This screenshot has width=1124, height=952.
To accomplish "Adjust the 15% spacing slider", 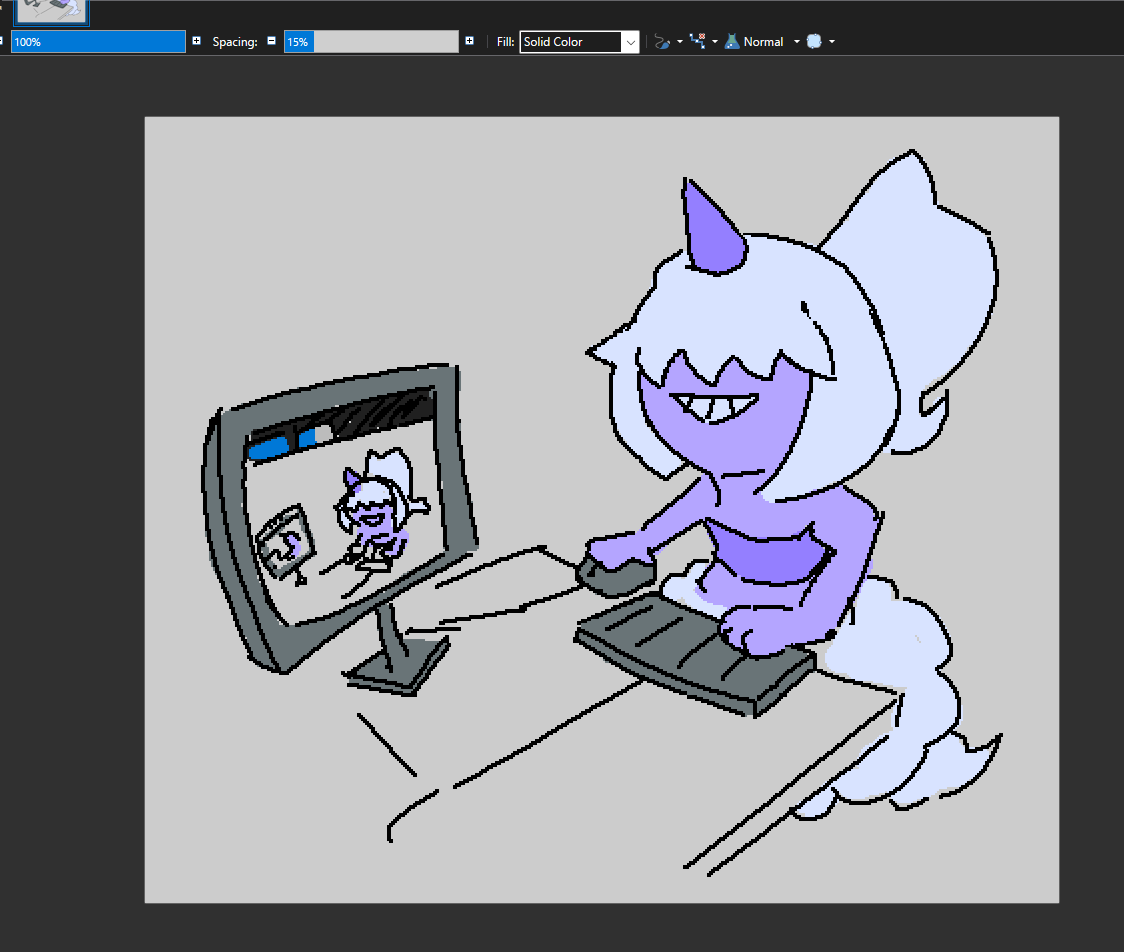I will 371,42.
